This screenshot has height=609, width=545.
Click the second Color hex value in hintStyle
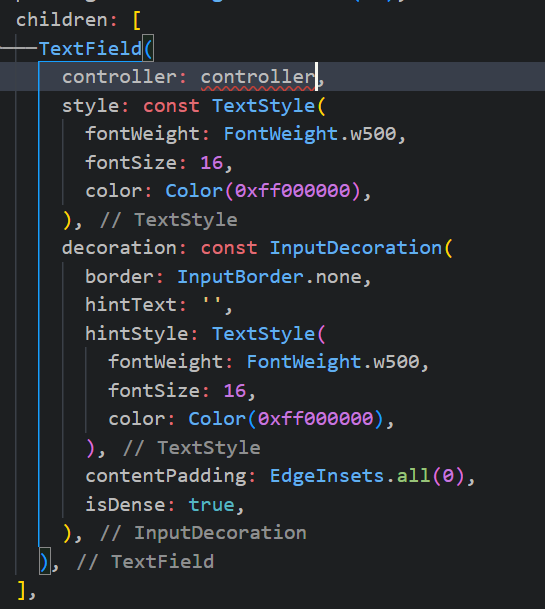point(316,419)
